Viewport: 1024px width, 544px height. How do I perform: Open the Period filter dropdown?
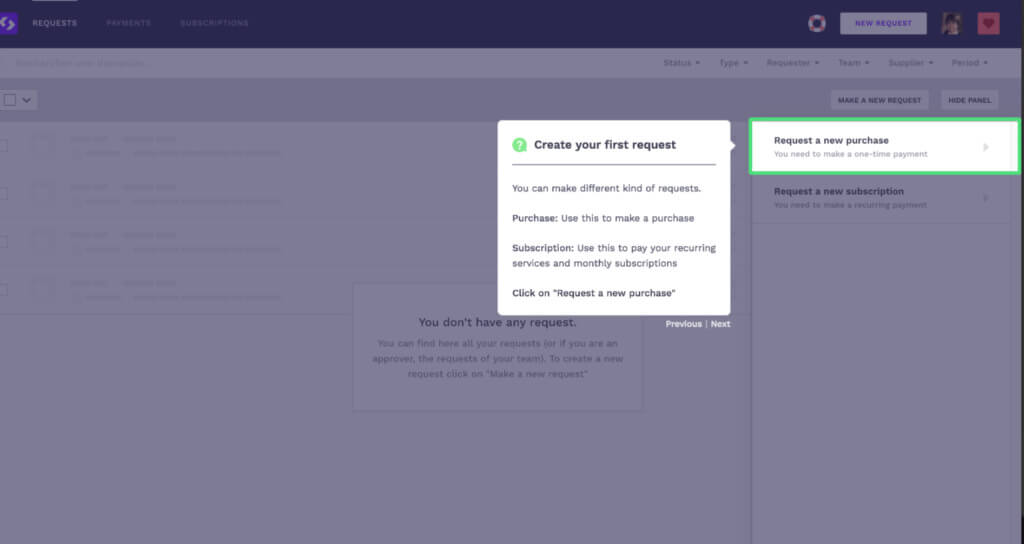click(x=969, y=63)
